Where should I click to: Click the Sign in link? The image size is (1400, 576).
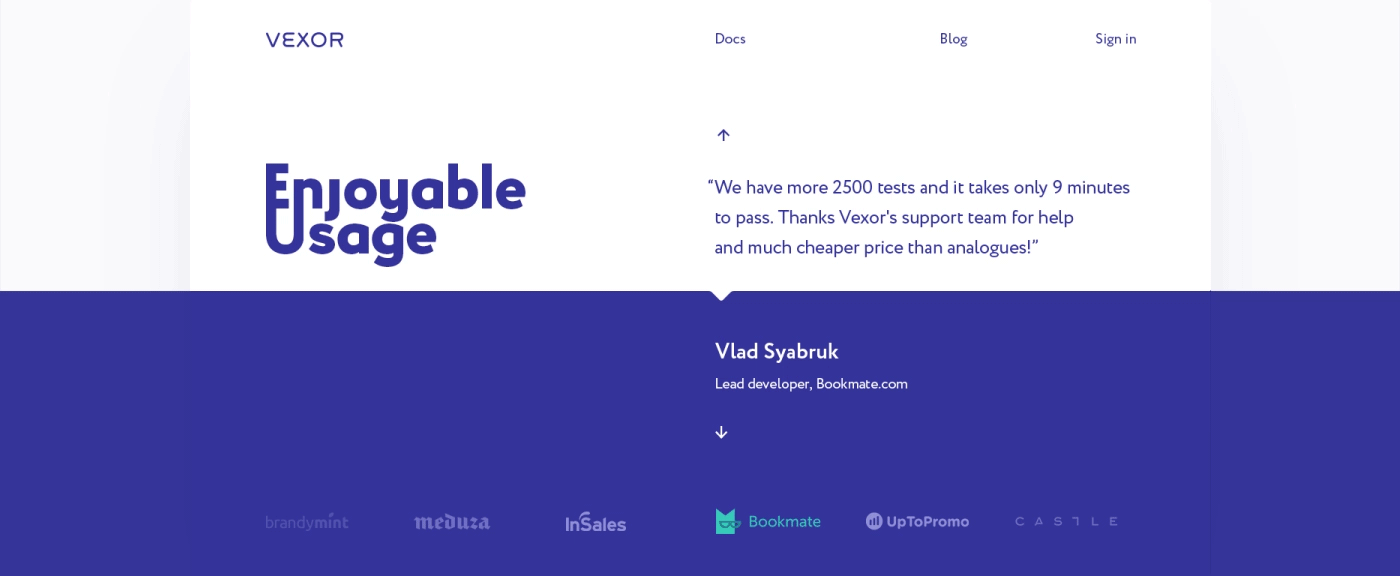click(x=1115, y=39)
